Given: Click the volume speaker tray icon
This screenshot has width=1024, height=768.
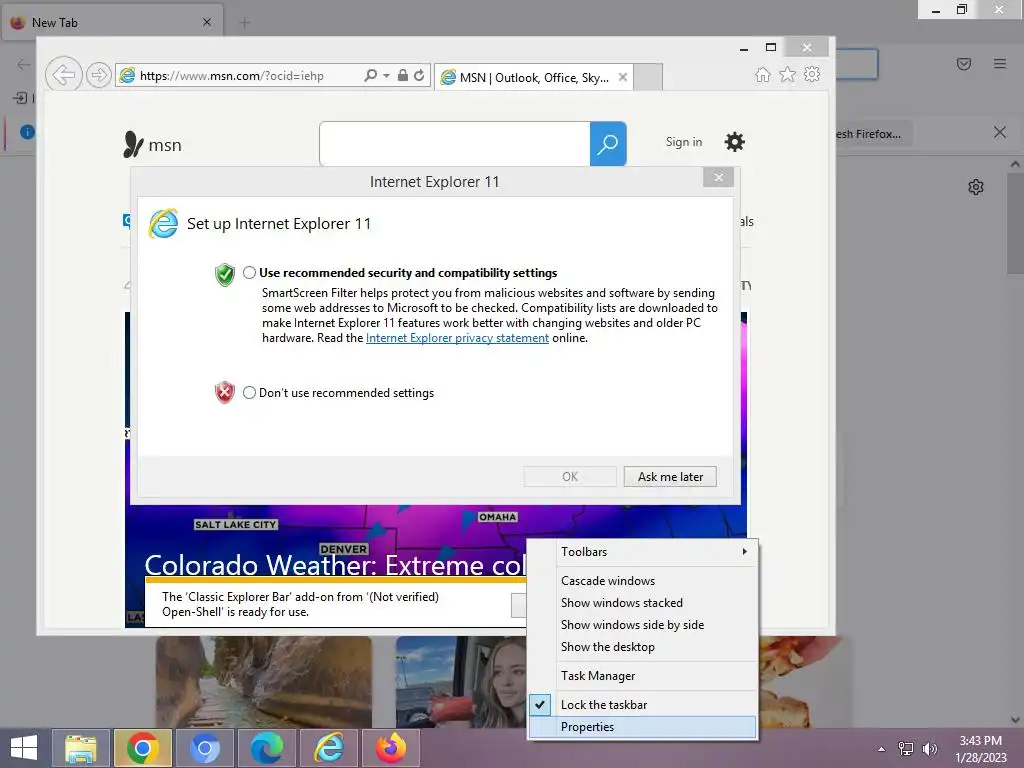Looking at the screenshot, I should pos(930,749).
